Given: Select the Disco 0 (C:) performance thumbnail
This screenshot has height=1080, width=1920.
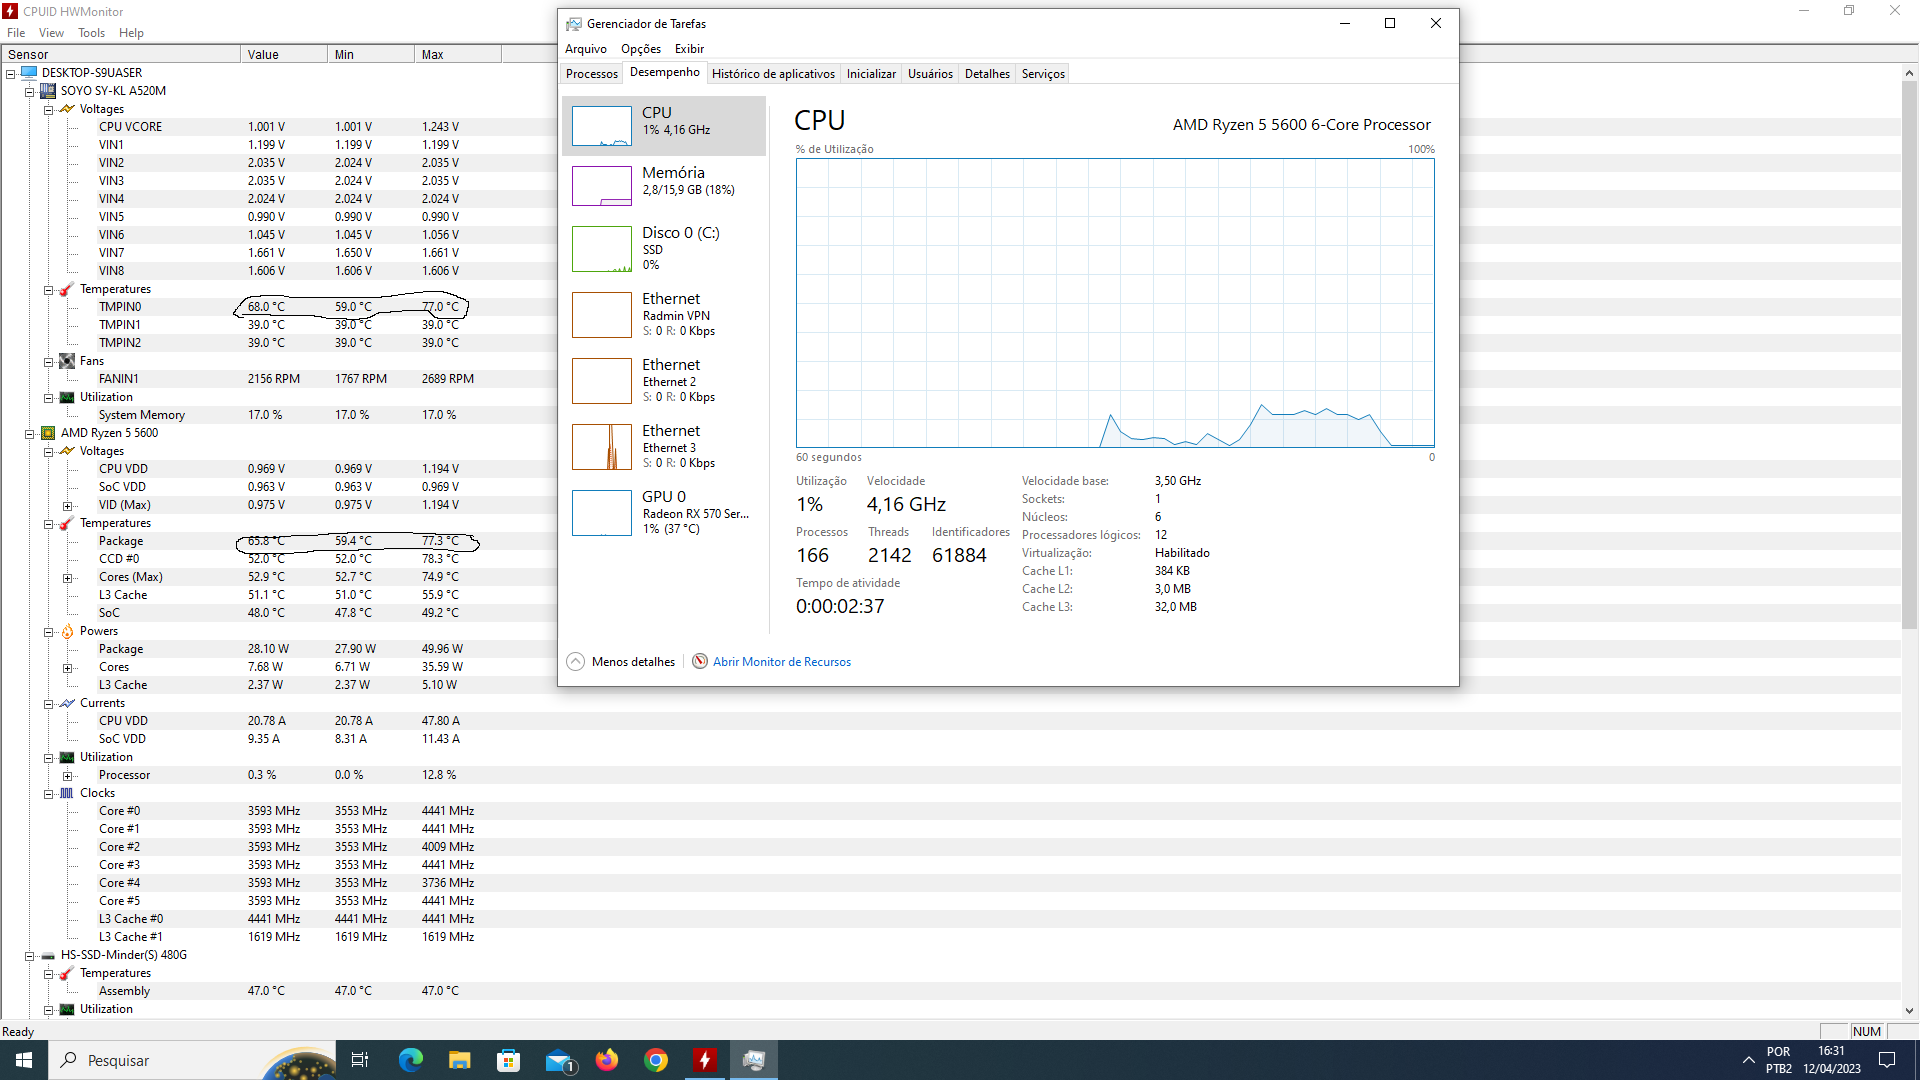Looking at the screenshot, I should point(601,248).
